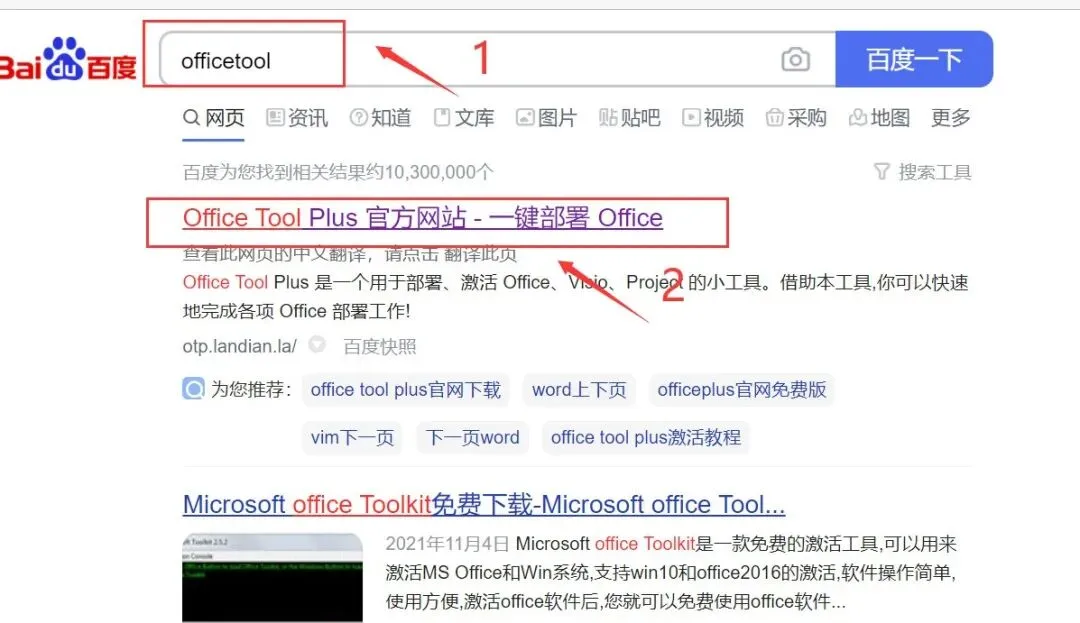The image size is (1080, 623).
Task: Click the result count text 10,300,000个
Action: tap(439, 171)
